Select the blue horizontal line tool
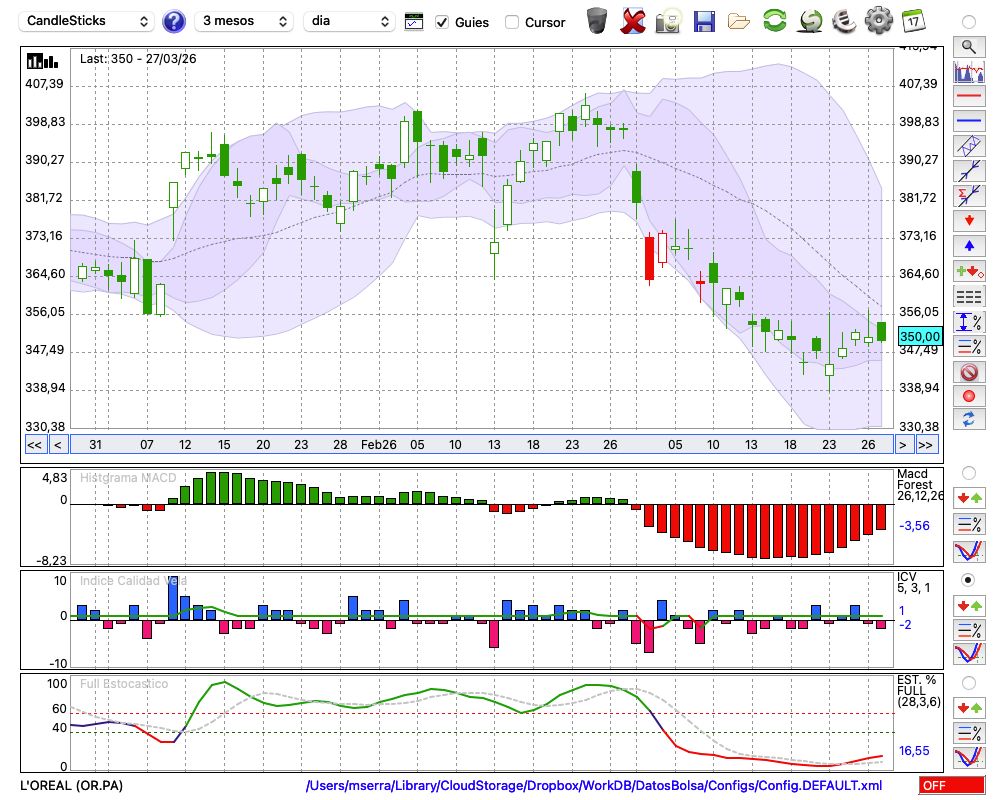The width and height of the screenshot is (1000, 800). tap(968, 121)
